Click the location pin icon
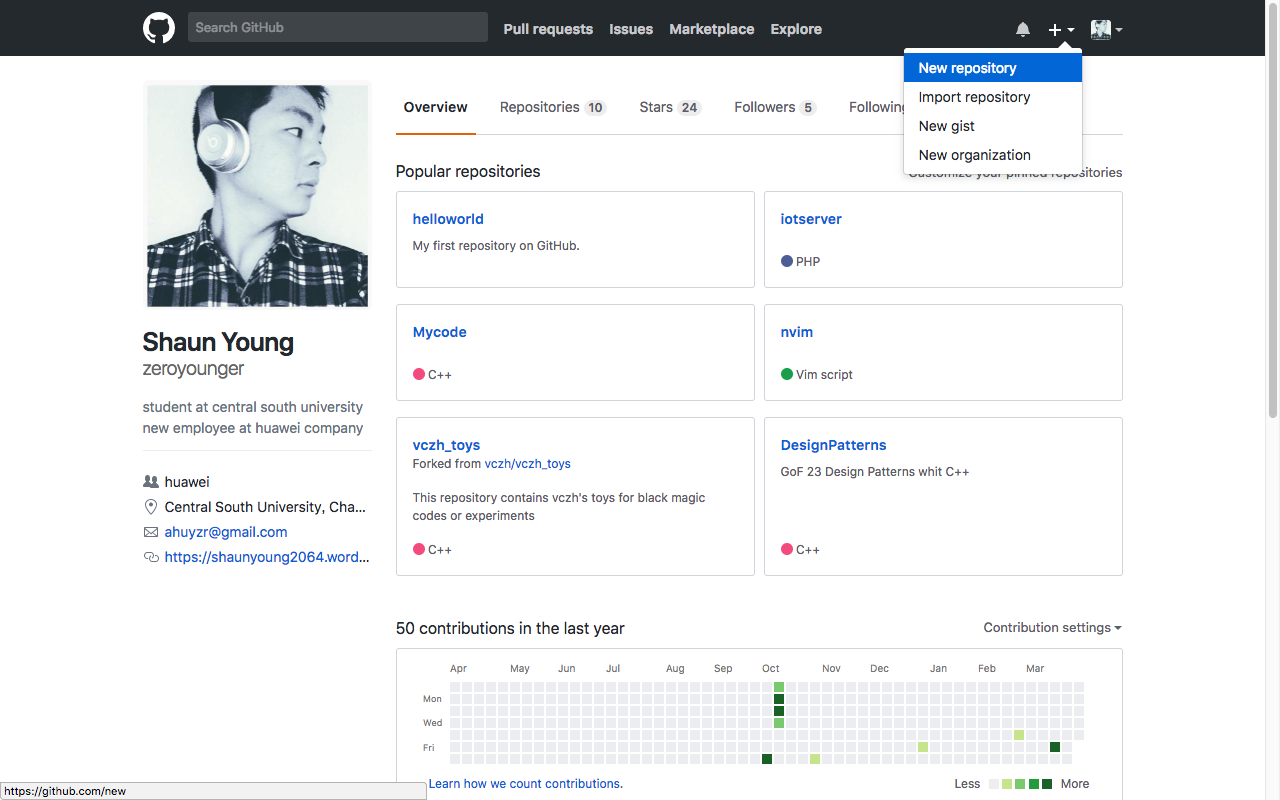Image resolution: width=1280 pixels, height=800 pixels. [151, 507]
